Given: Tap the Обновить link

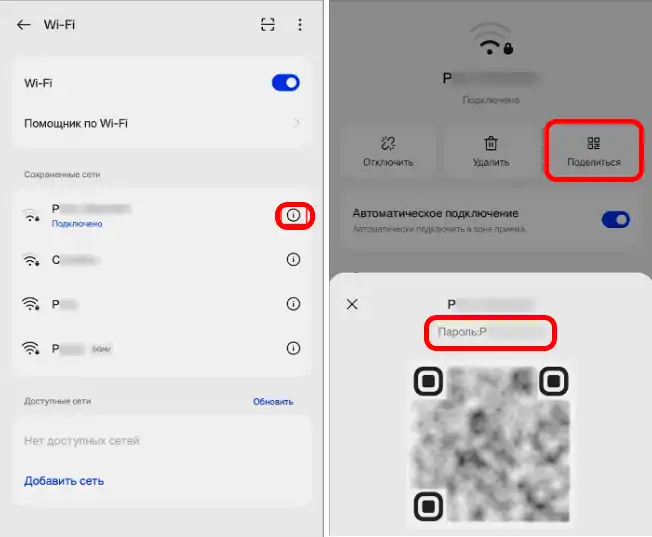Looking at the screenshot, I should [273, 402].
